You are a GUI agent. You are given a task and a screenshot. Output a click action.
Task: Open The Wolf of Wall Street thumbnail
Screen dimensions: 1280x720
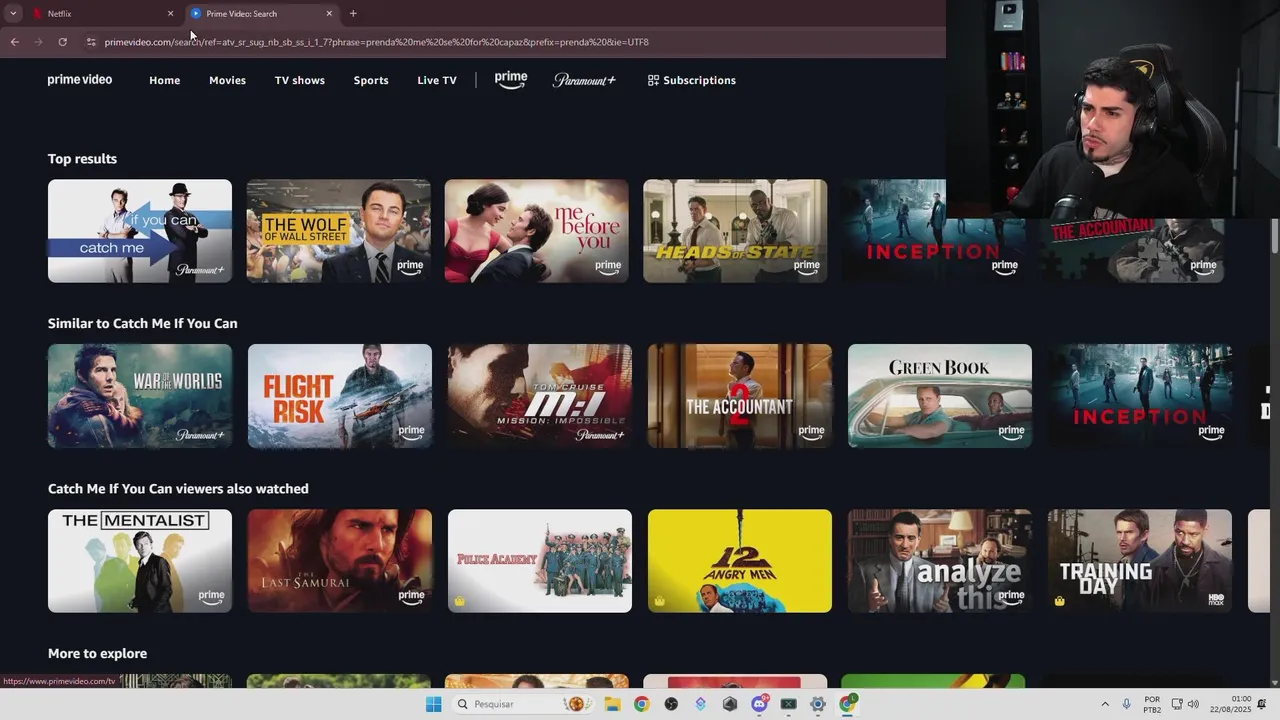point(338,231)
